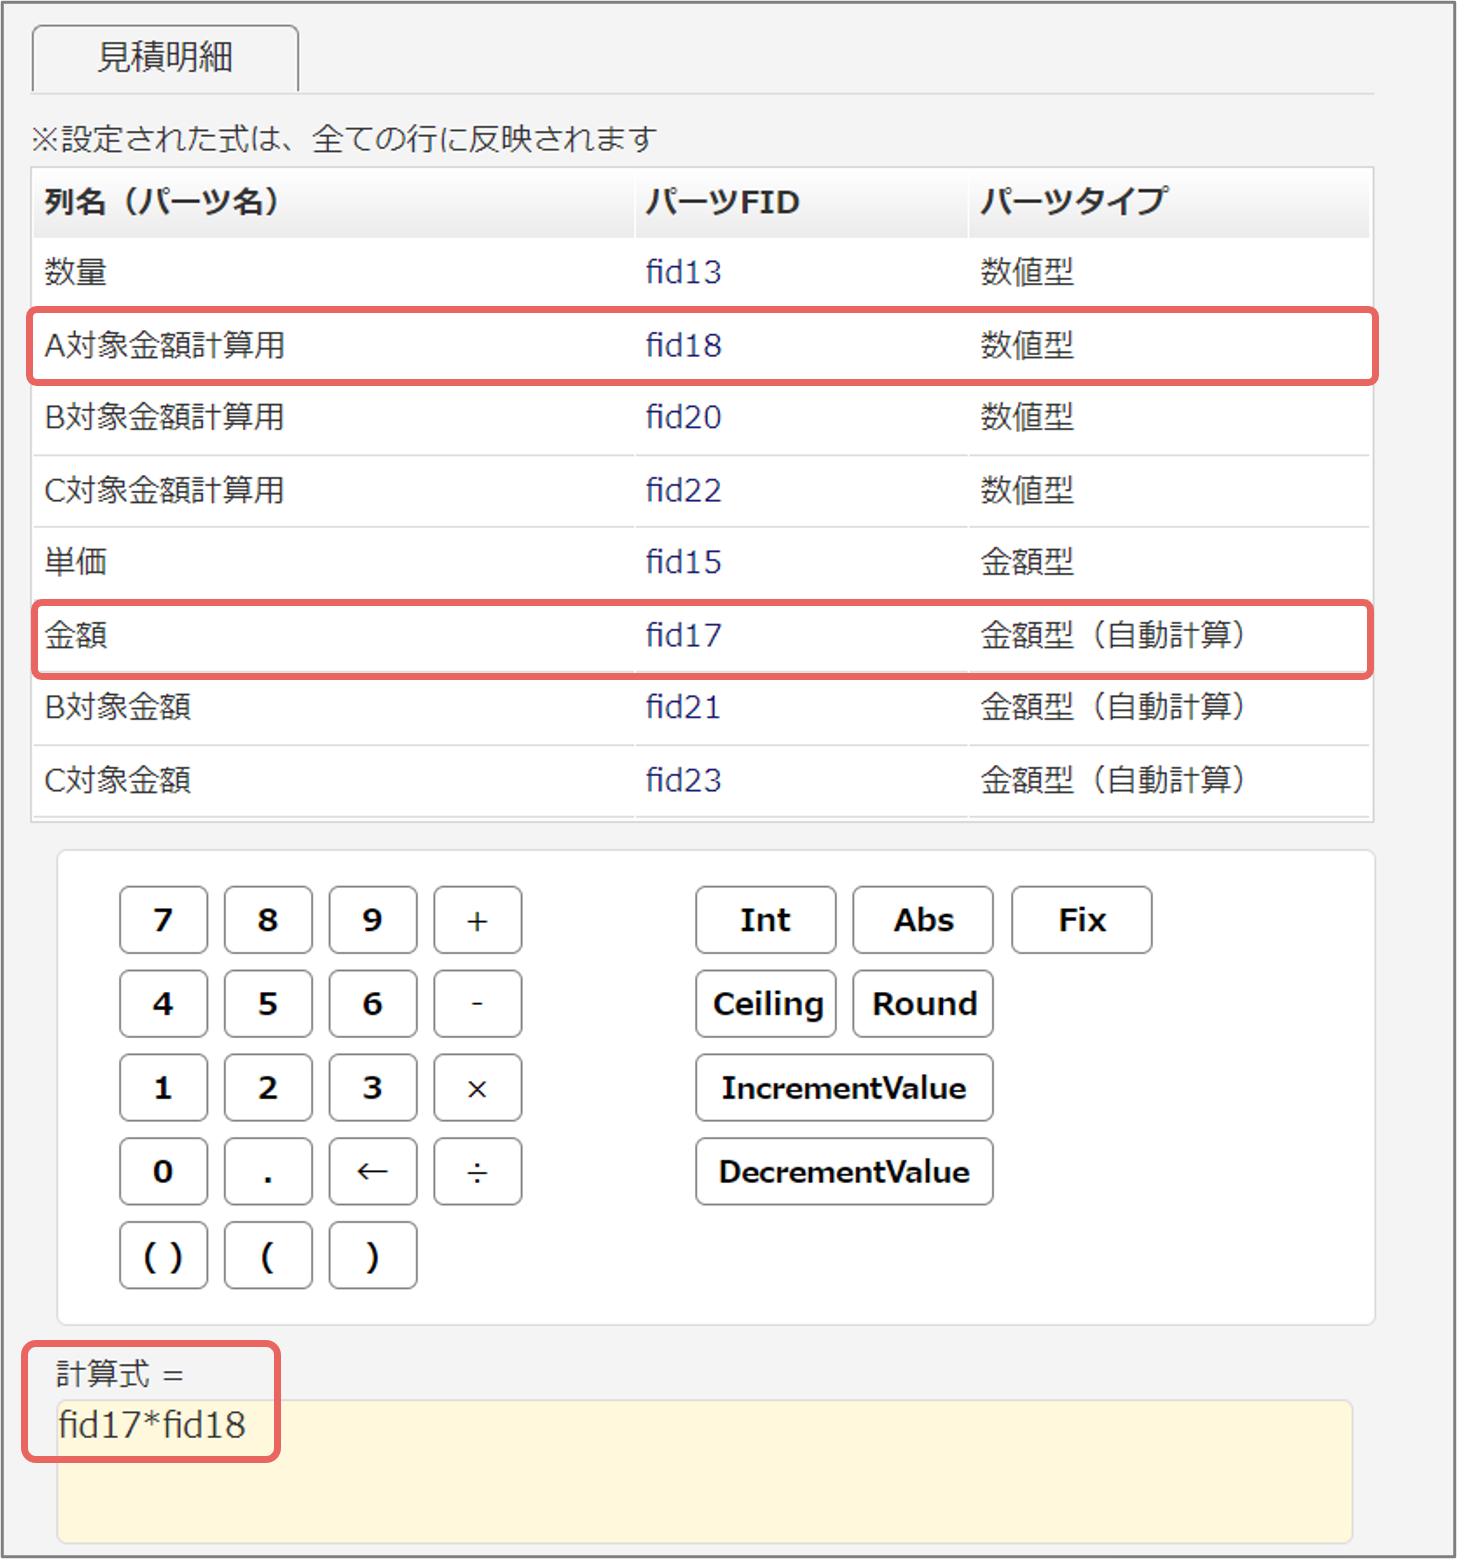Click the A対象金額計算用 row name
Image resolution: width=1457 pixels, height=1559 pixels.
coord(165,345)
